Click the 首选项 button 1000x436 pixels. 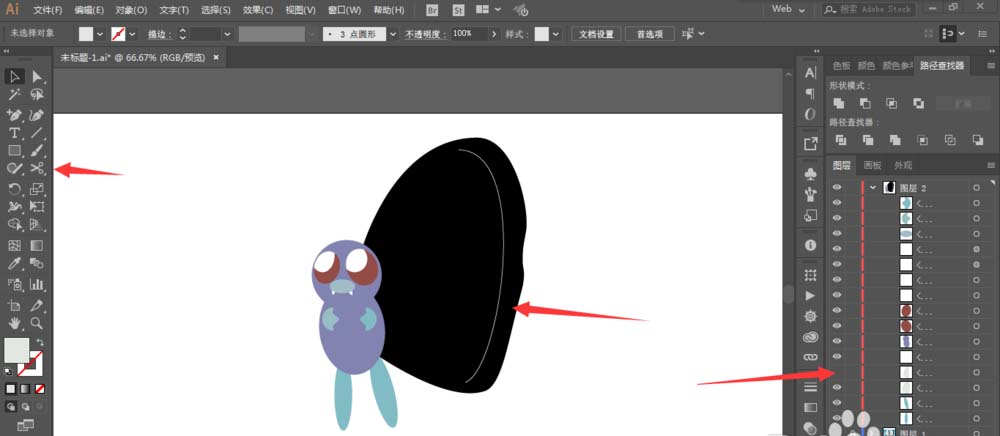(649, 34)
